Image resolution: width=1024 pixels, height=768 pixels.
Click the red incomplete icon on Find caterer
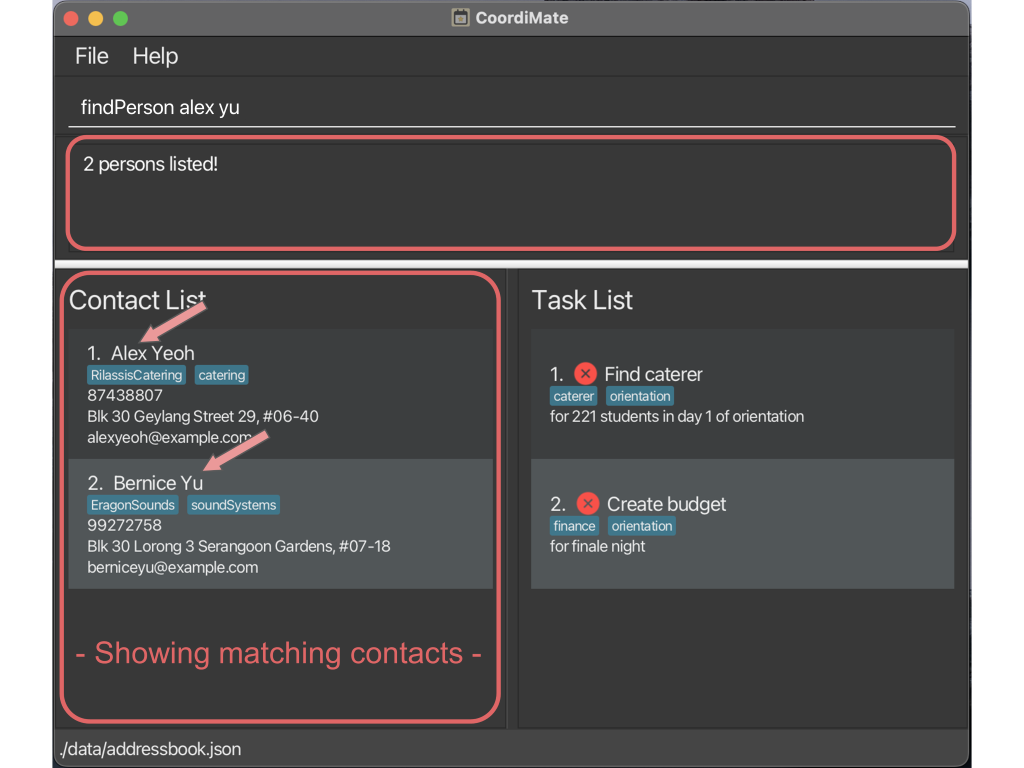[x=585, y=374]
